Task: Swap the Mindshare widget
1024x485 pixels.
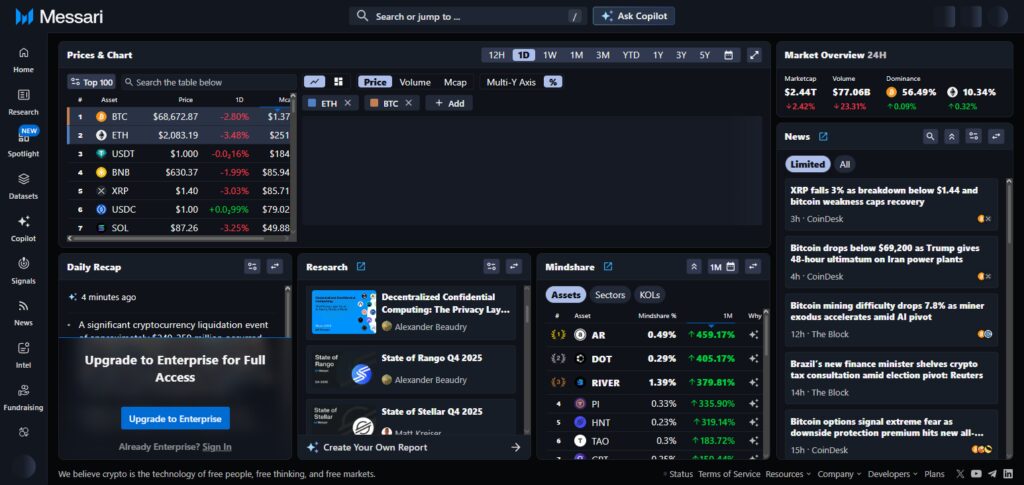Action: click(754, 266)
